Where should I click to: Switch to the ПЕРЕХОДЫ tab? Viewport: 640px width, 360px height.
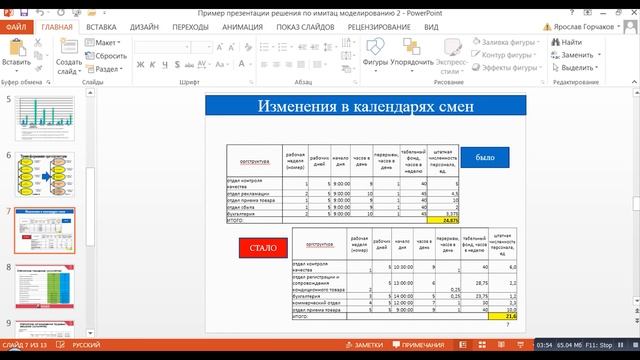click(190, 27)
